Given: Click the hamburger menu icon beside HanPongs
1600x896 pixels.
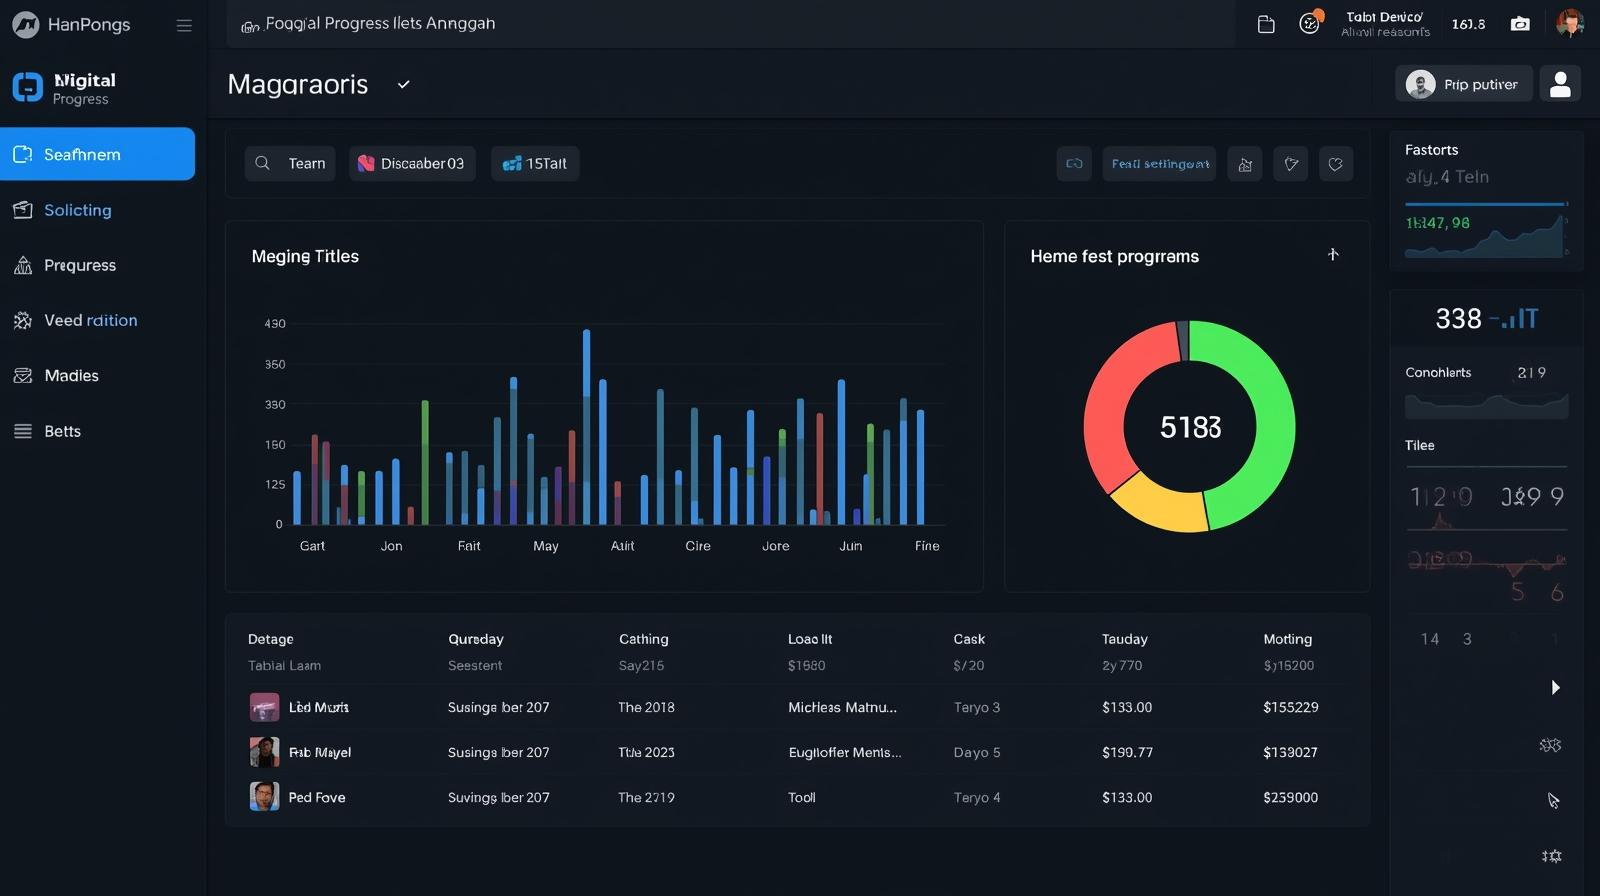Looking at the screenshot, I should pyautogui.click(x=184, y=25).
